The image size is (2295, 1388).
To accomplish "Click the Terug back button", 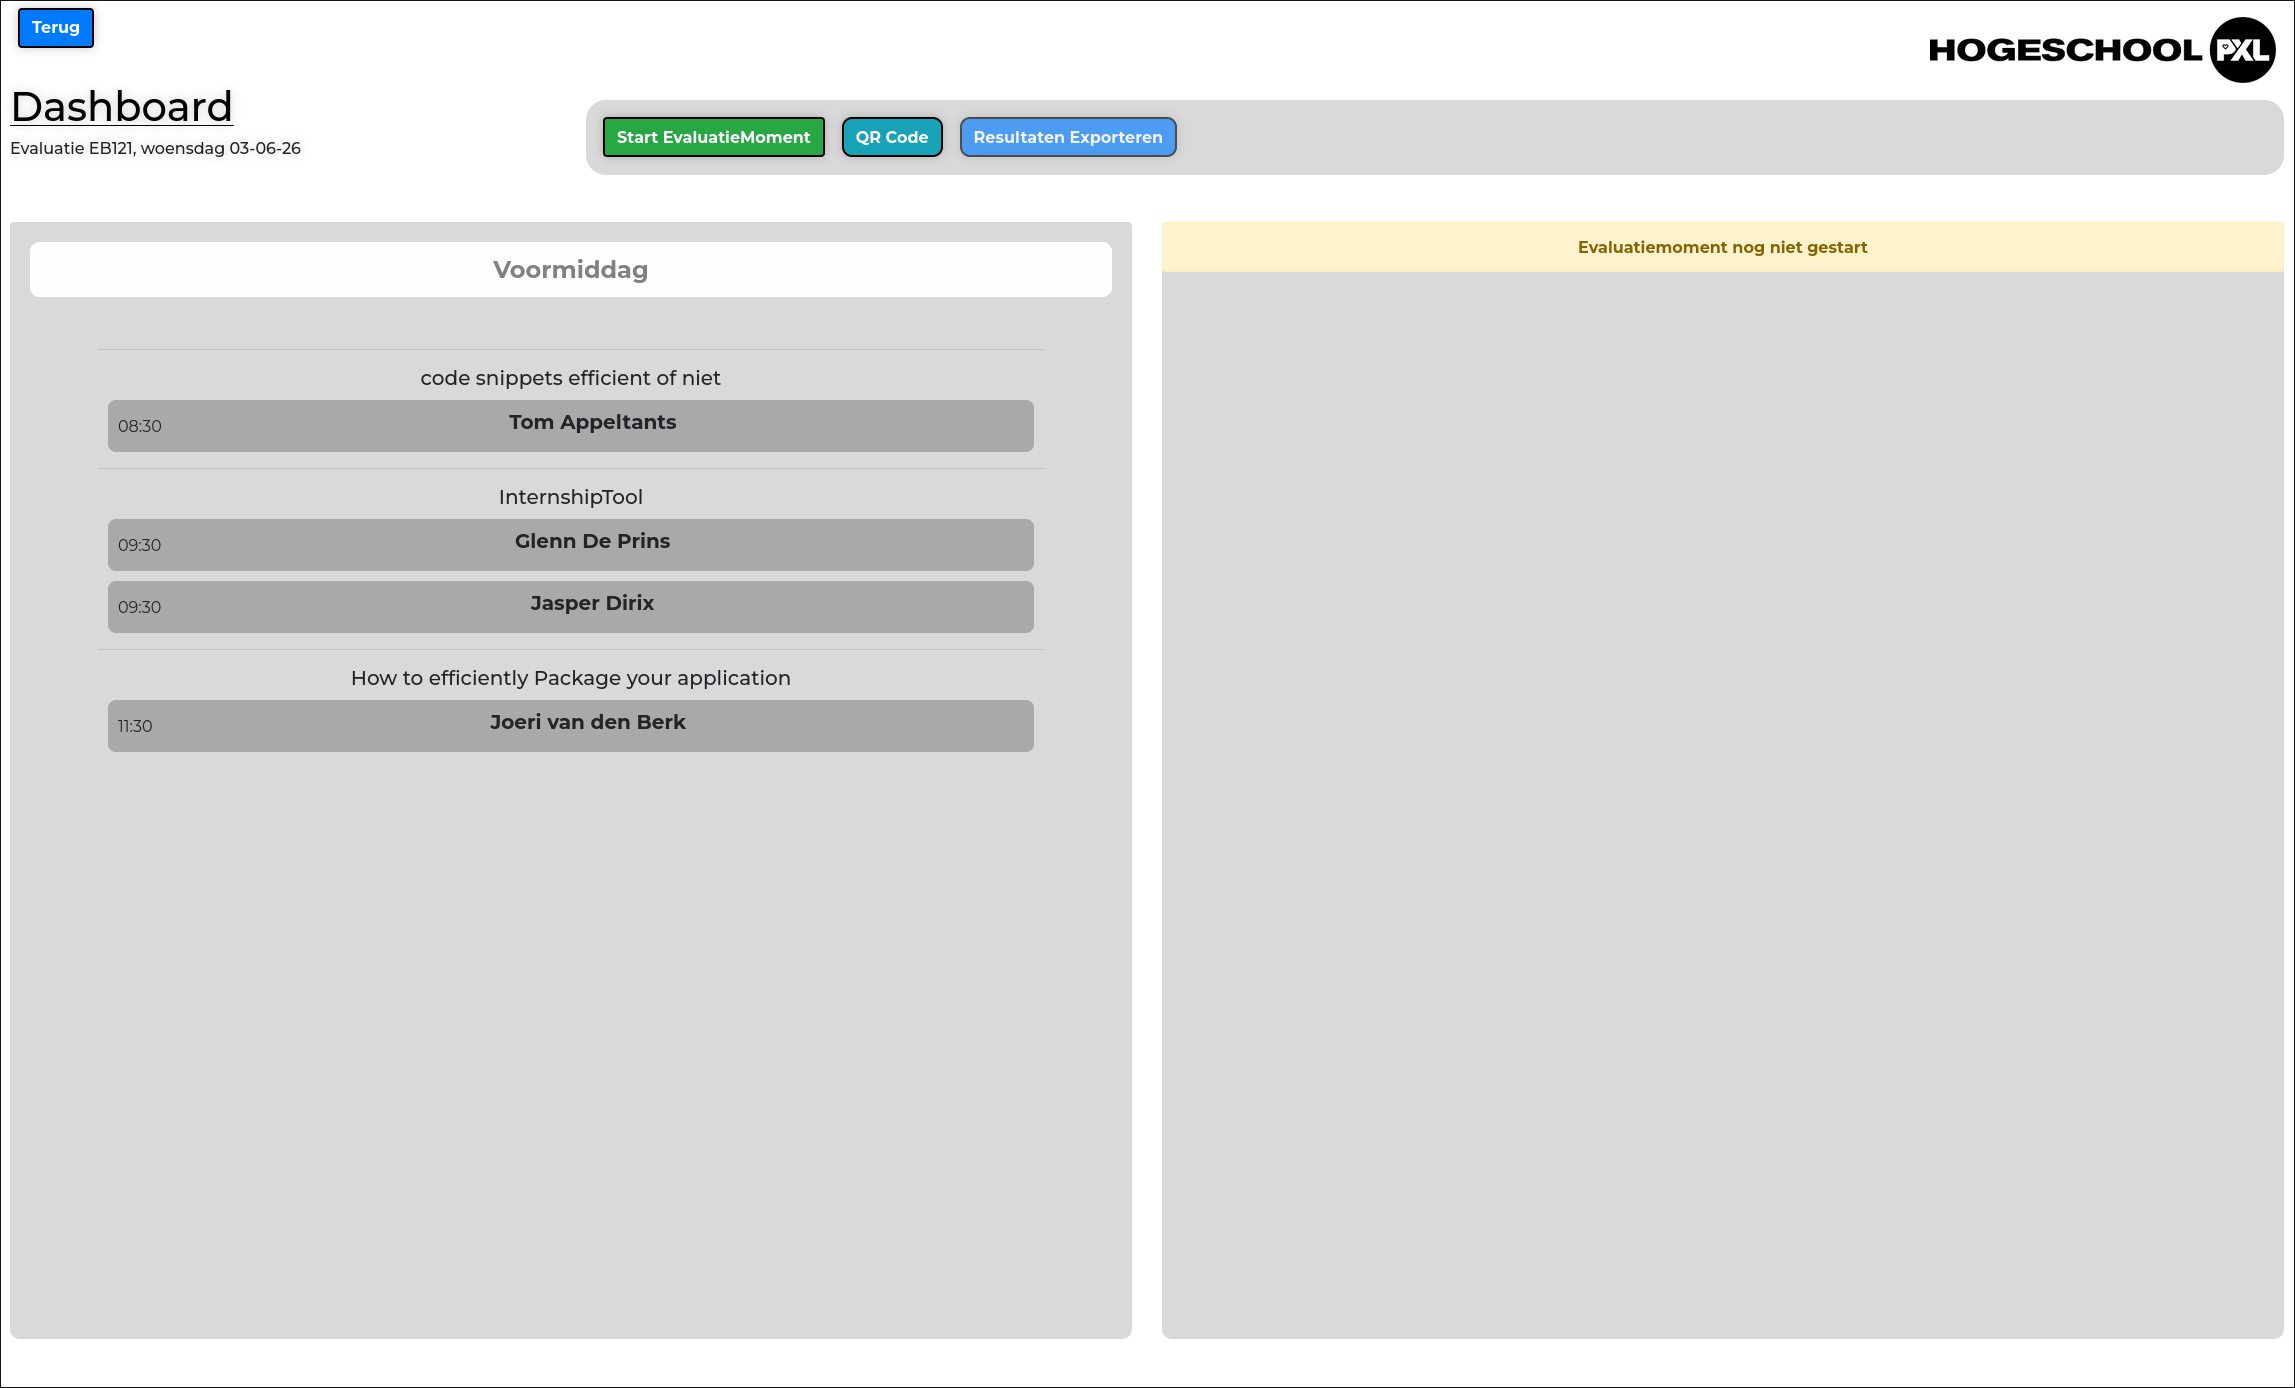I will point(56,28).
